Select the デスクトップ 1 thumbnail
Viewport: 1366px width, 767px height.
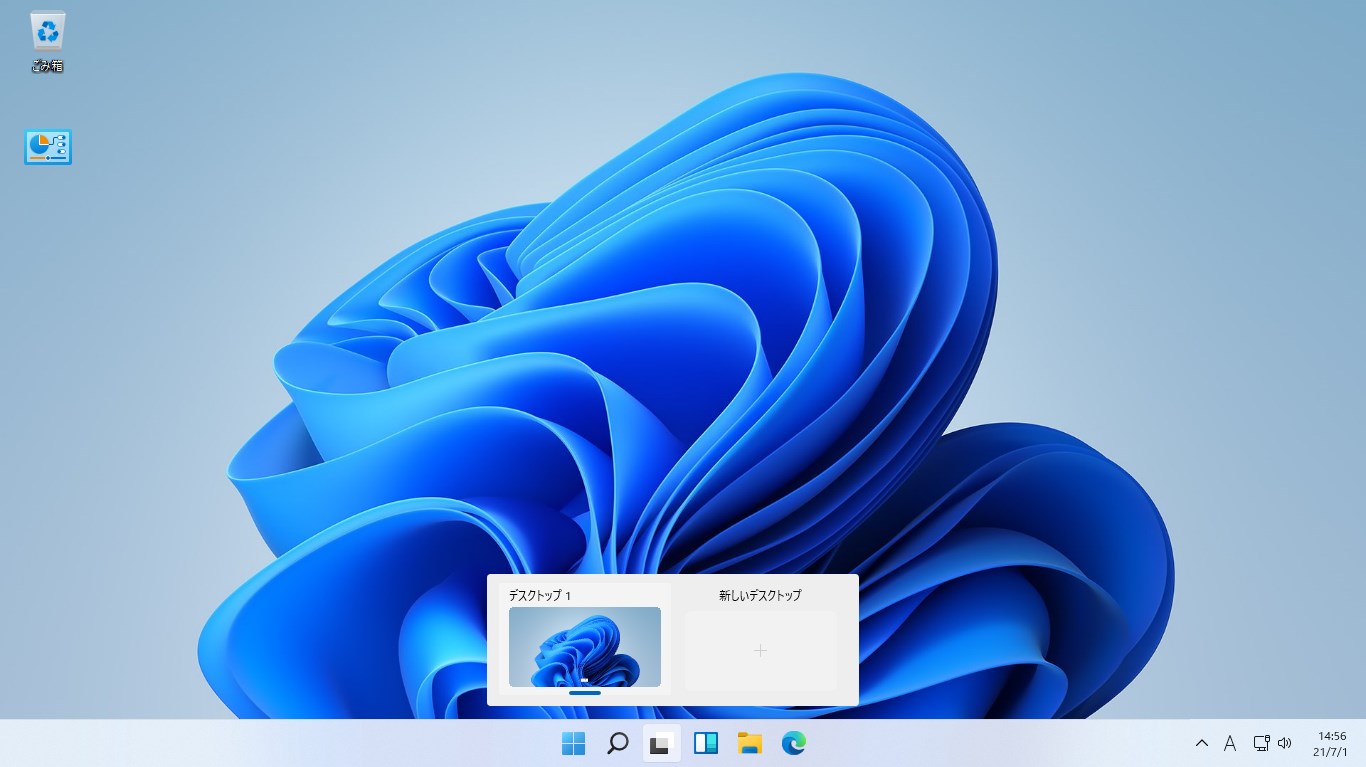pos(585,647)
